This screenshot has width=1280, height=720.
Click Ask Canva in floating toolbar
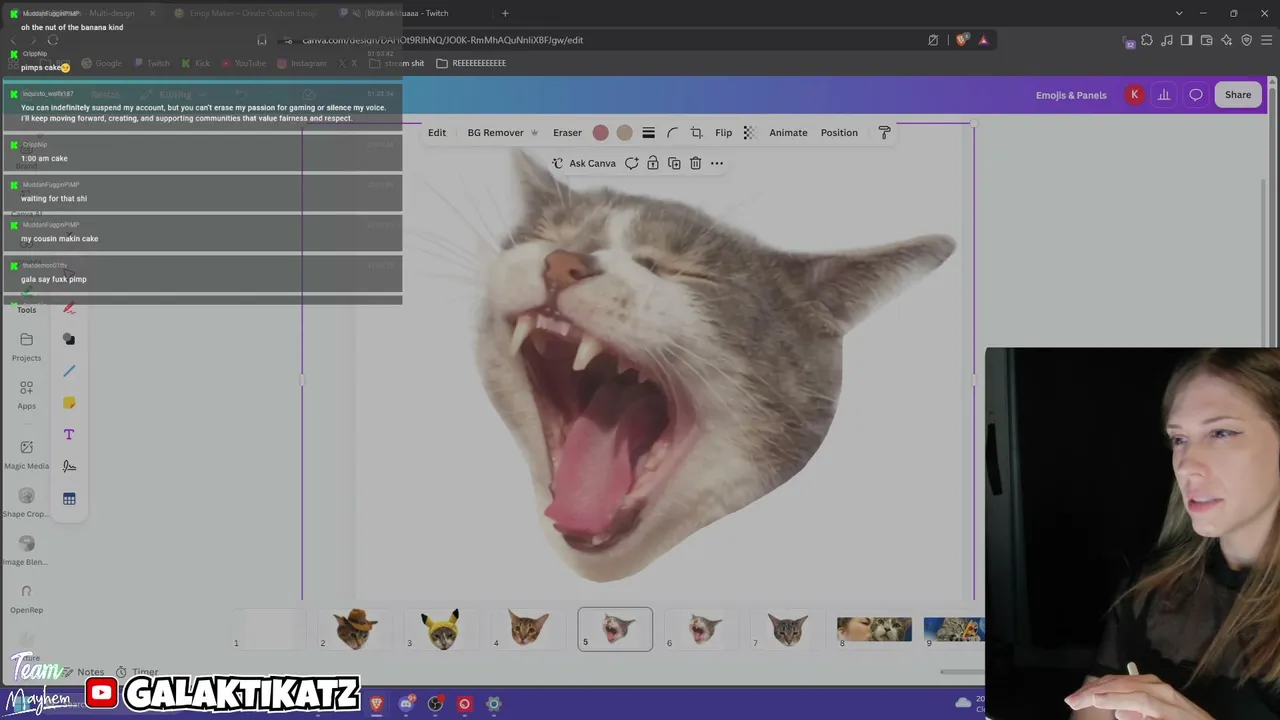point(584,163)
